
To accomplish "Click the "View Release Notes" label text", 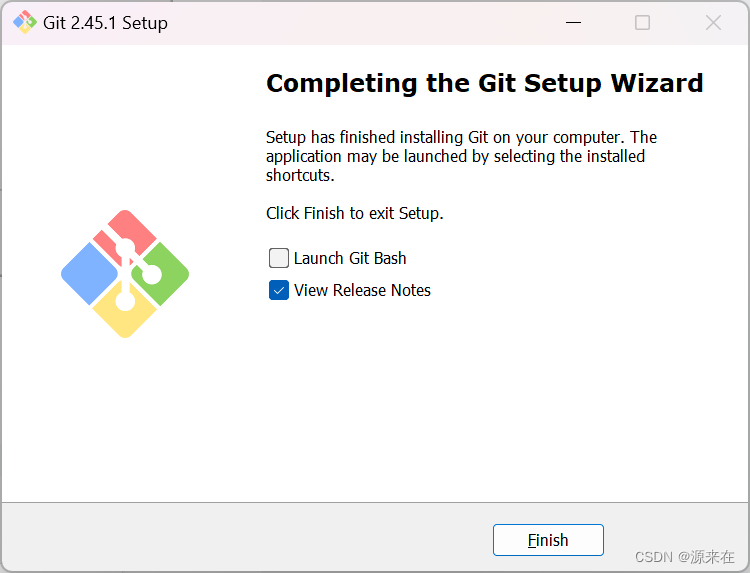I will pyautogui.click(x=362, y=290).
